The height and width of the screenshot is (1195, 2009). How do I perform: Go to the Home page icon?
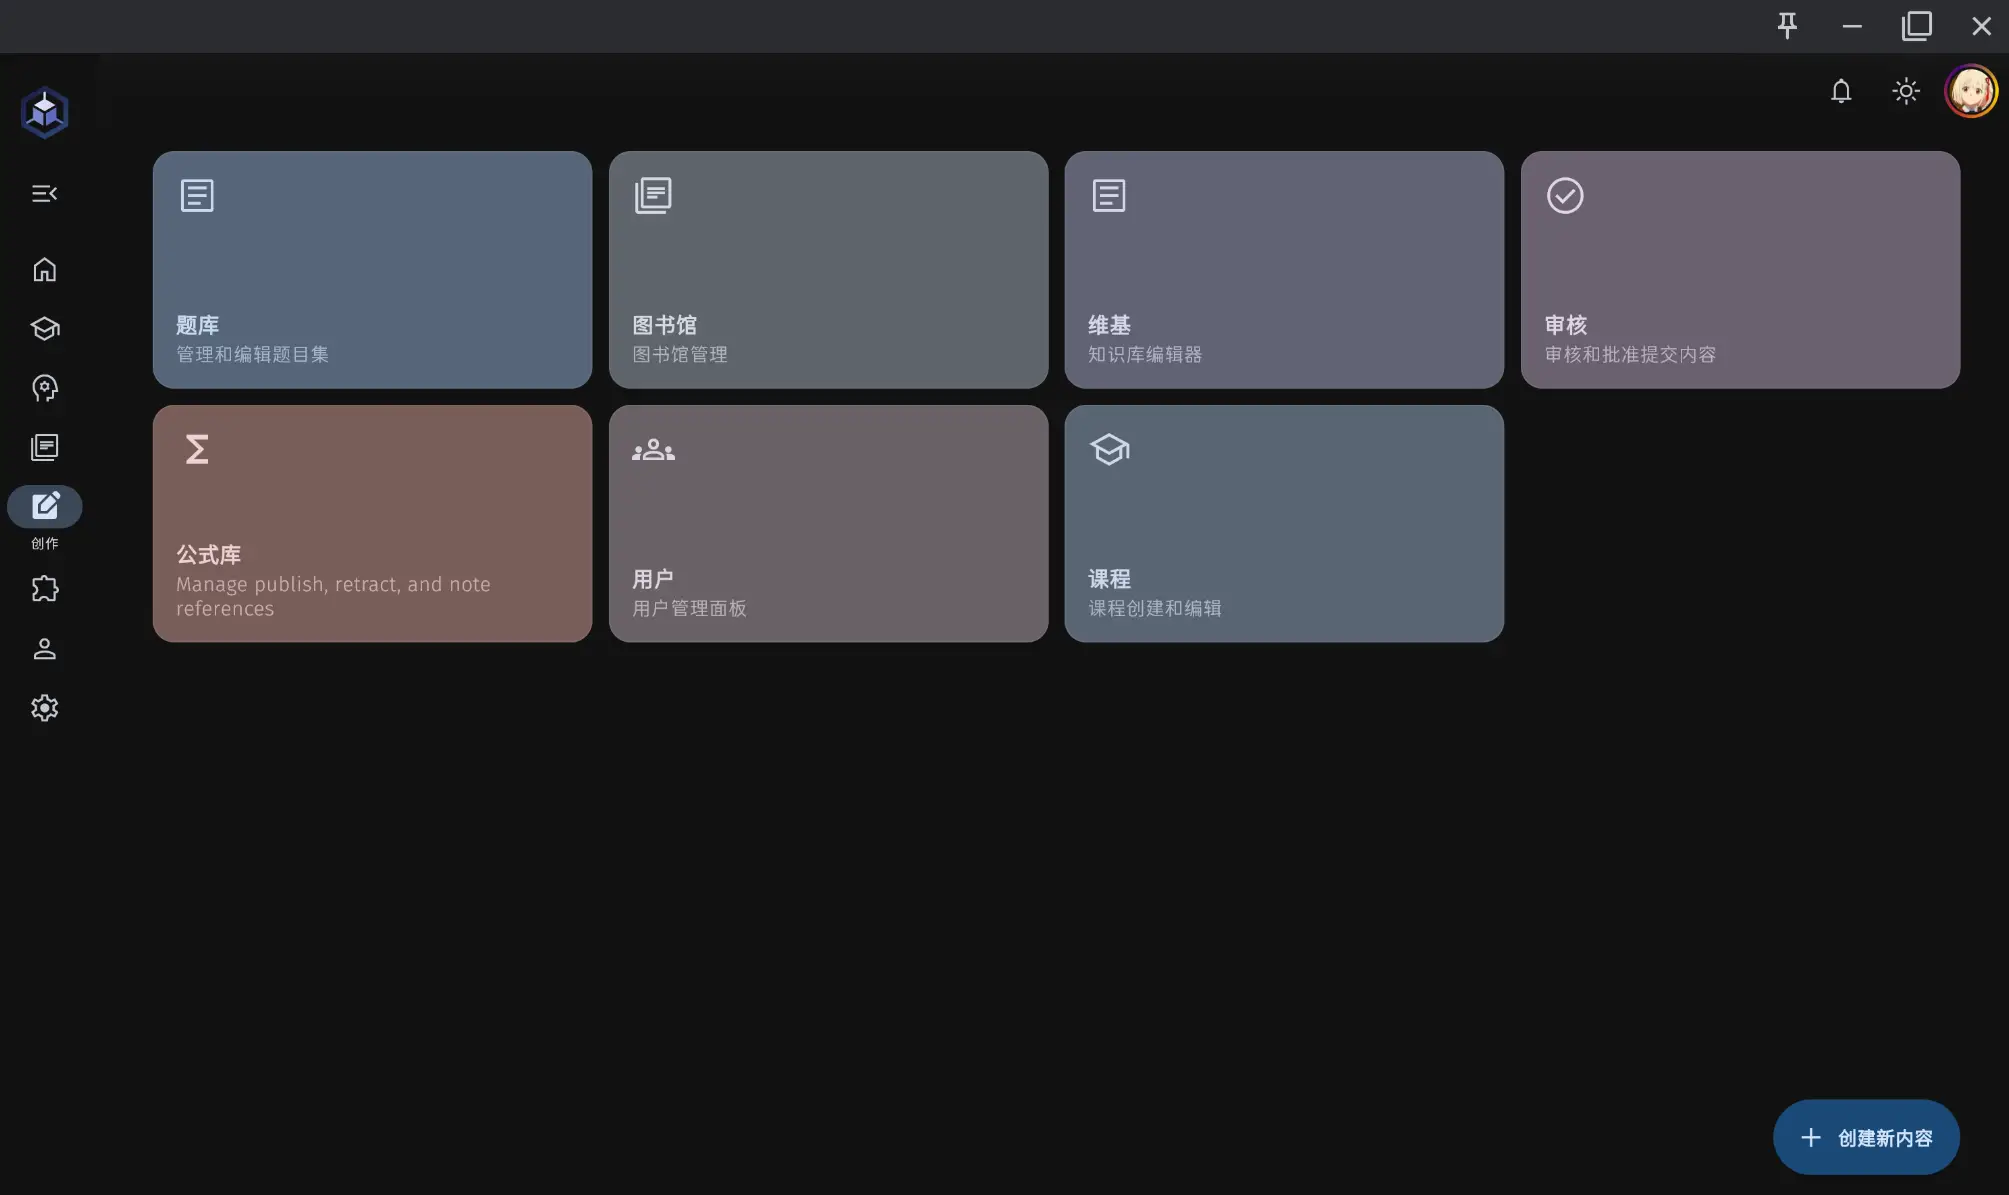tap(45, 270)
